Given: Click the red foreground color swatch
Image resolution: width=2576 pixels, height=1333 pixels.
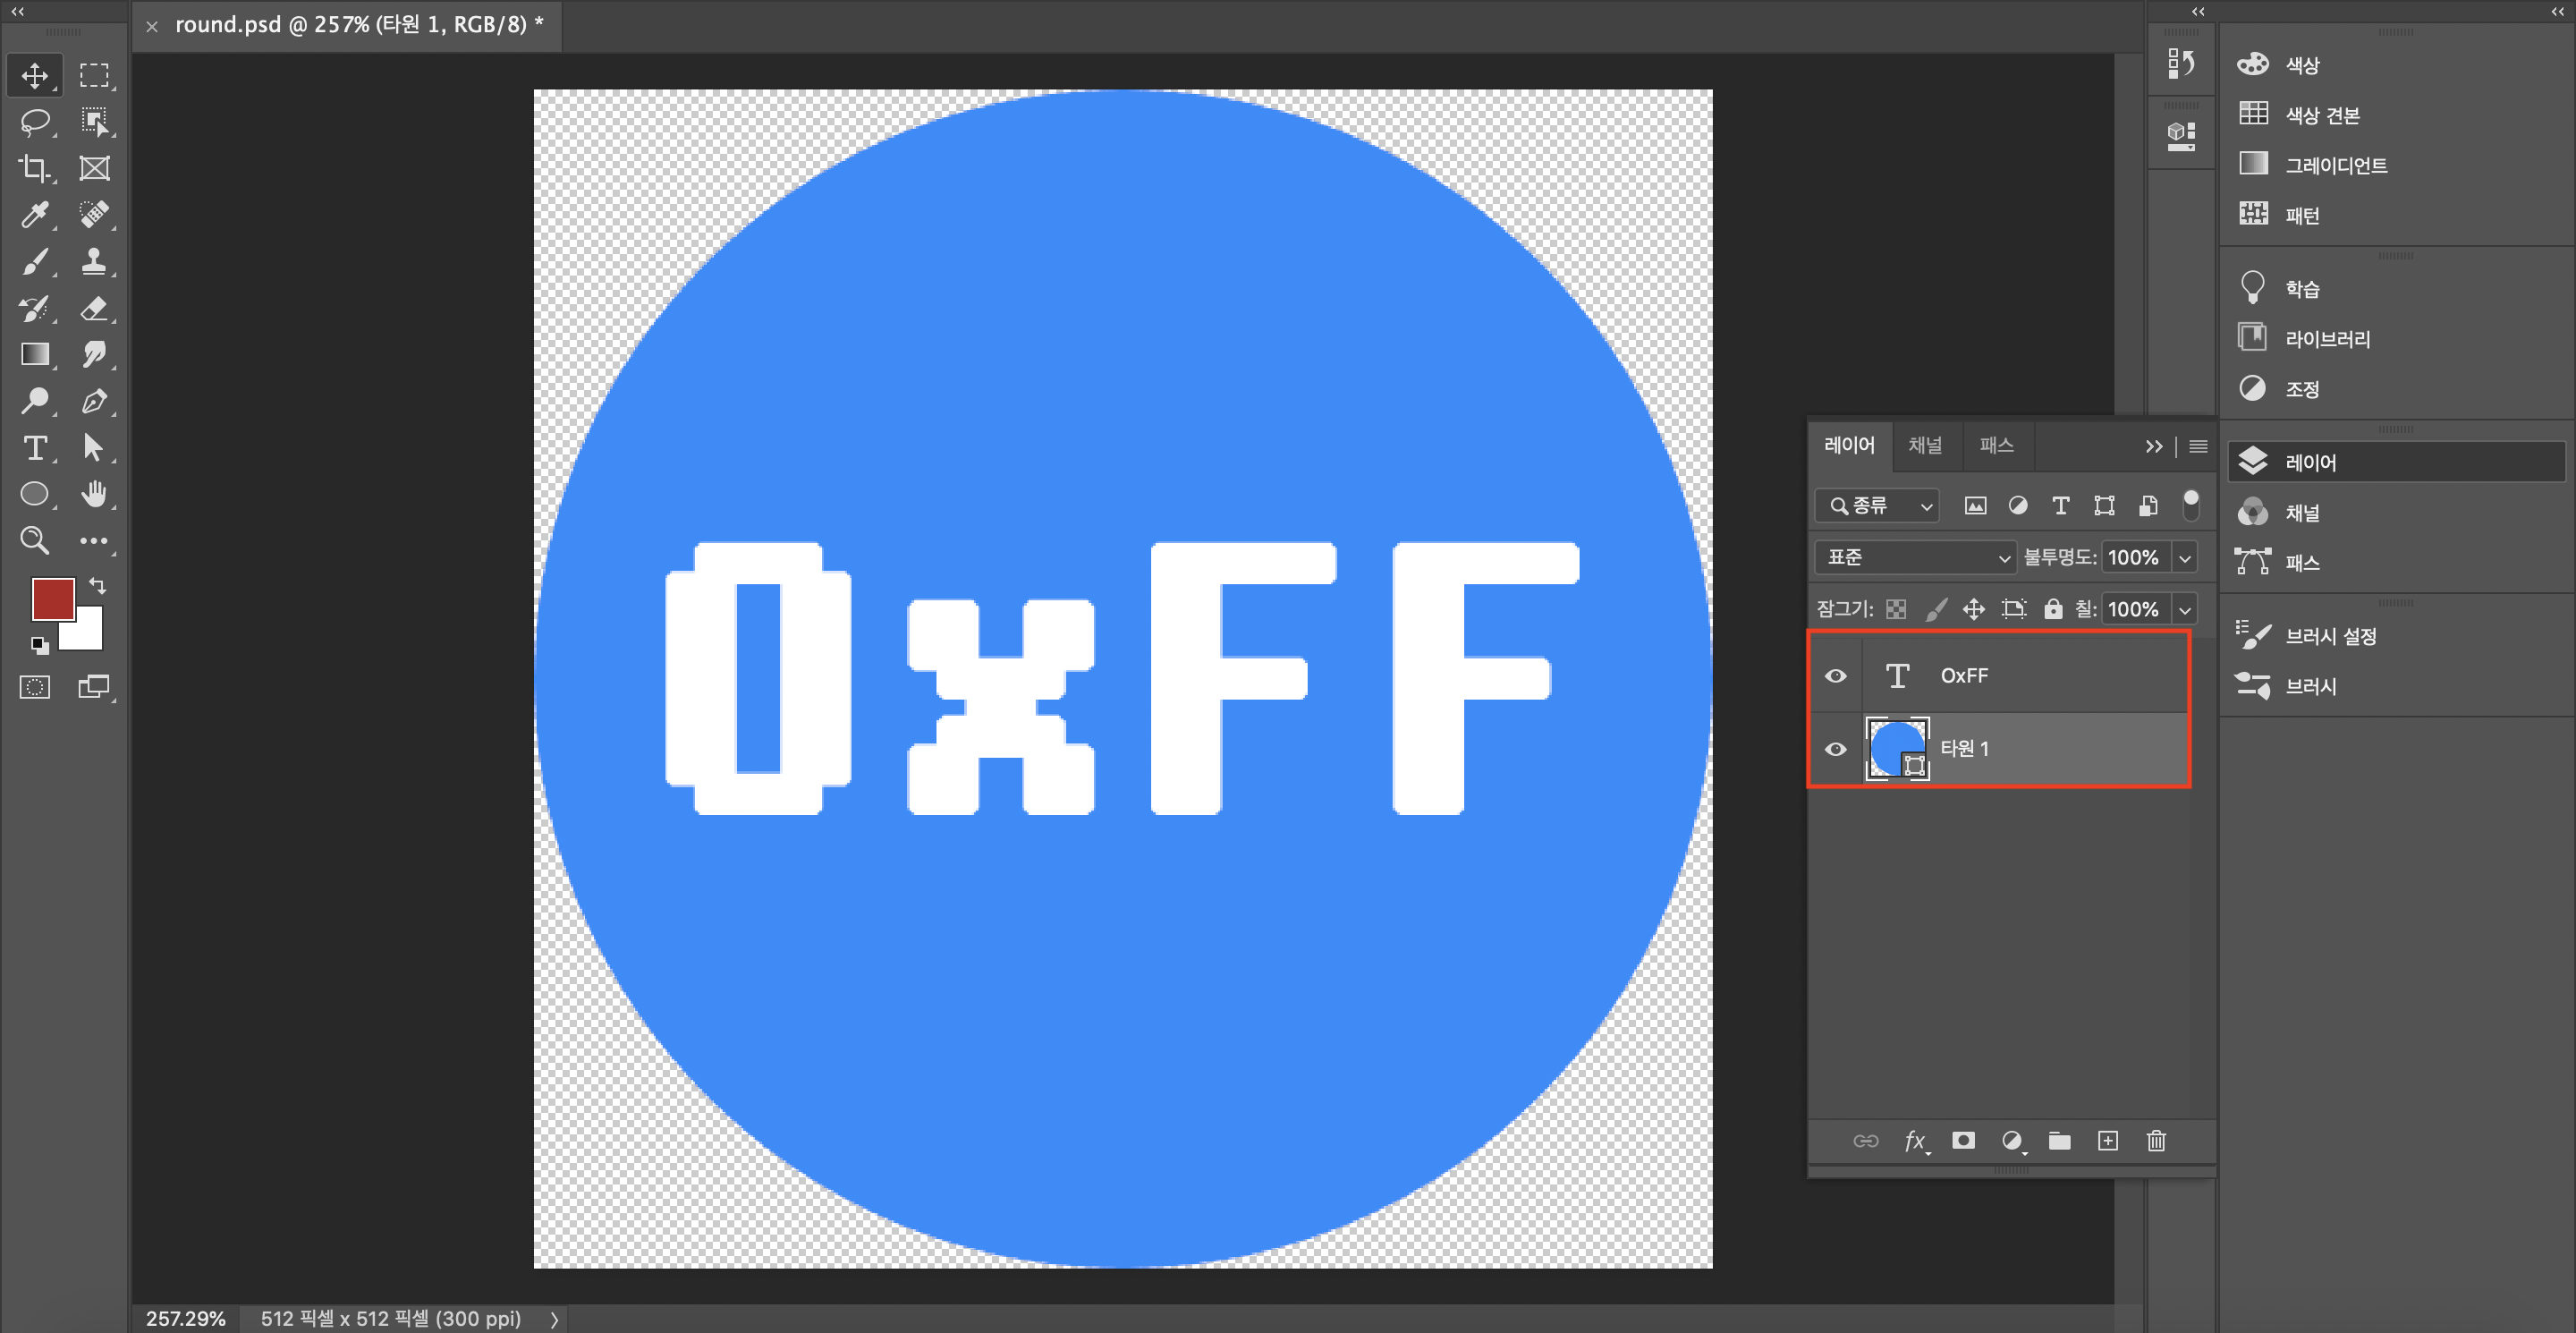Looking at the screenshot, I should (x=52, y=598).
